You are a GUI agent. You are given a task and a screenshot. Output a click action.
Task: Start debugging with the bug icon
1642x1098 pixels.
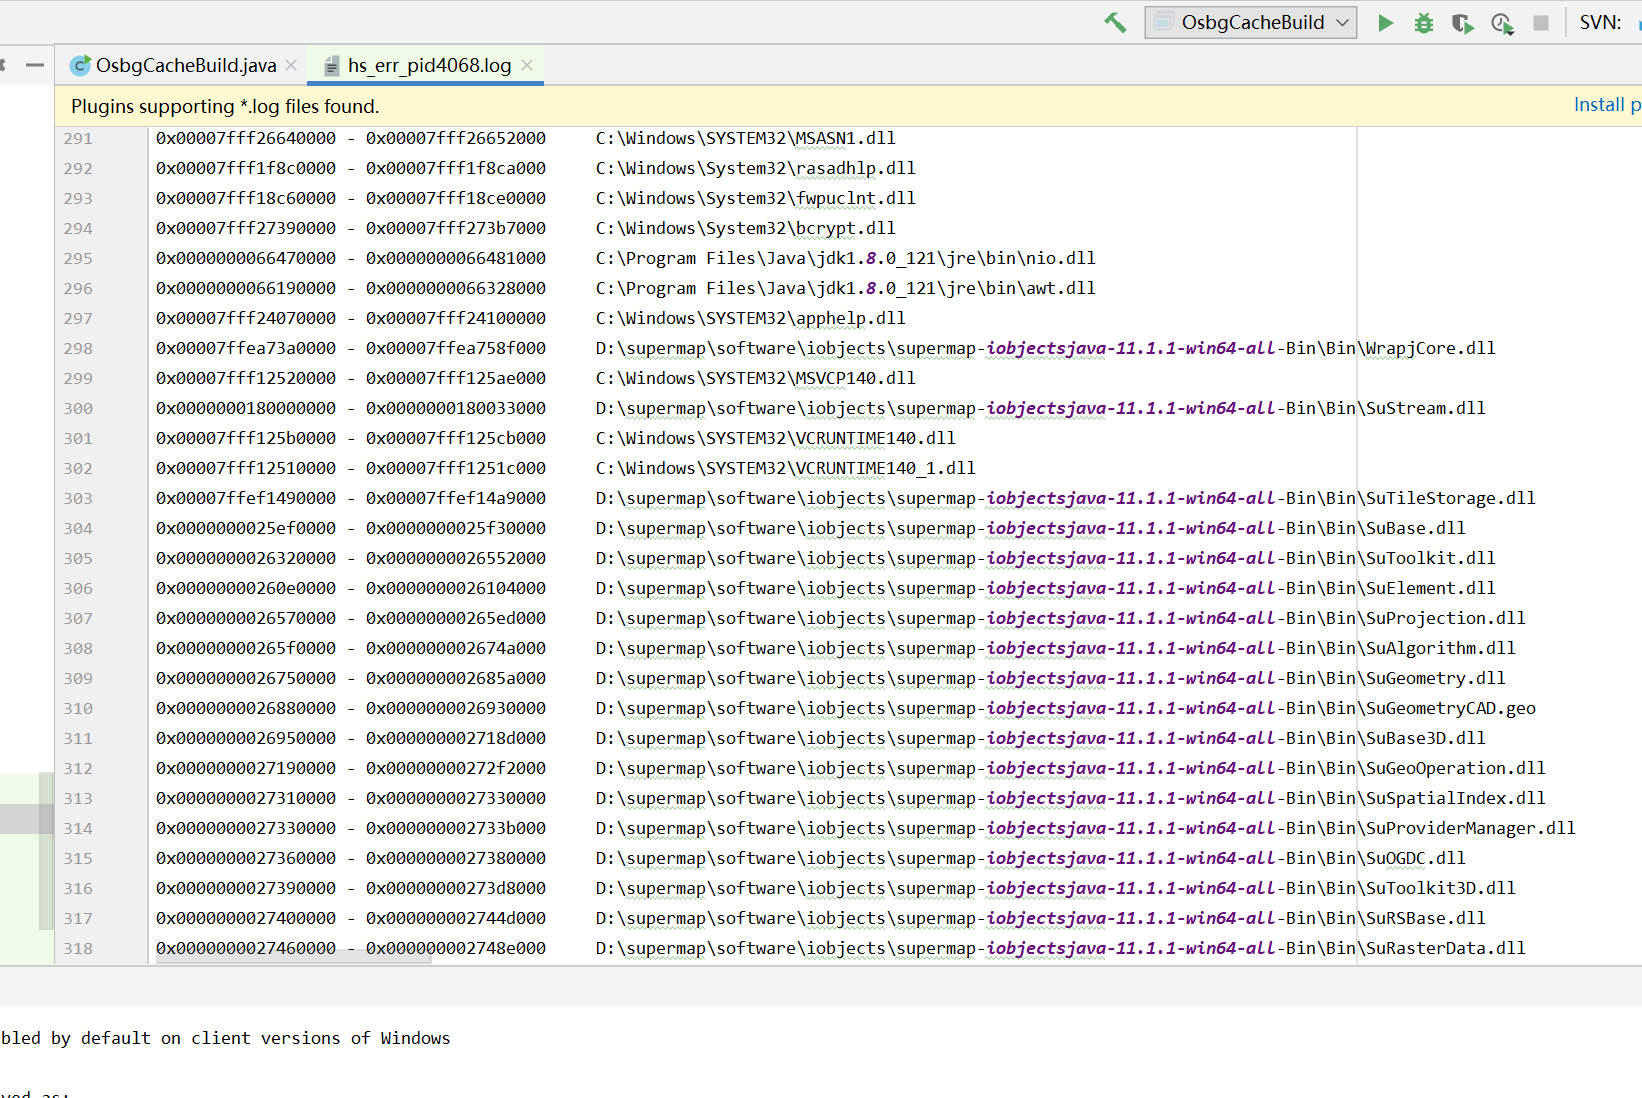[x=1424, y=22]
